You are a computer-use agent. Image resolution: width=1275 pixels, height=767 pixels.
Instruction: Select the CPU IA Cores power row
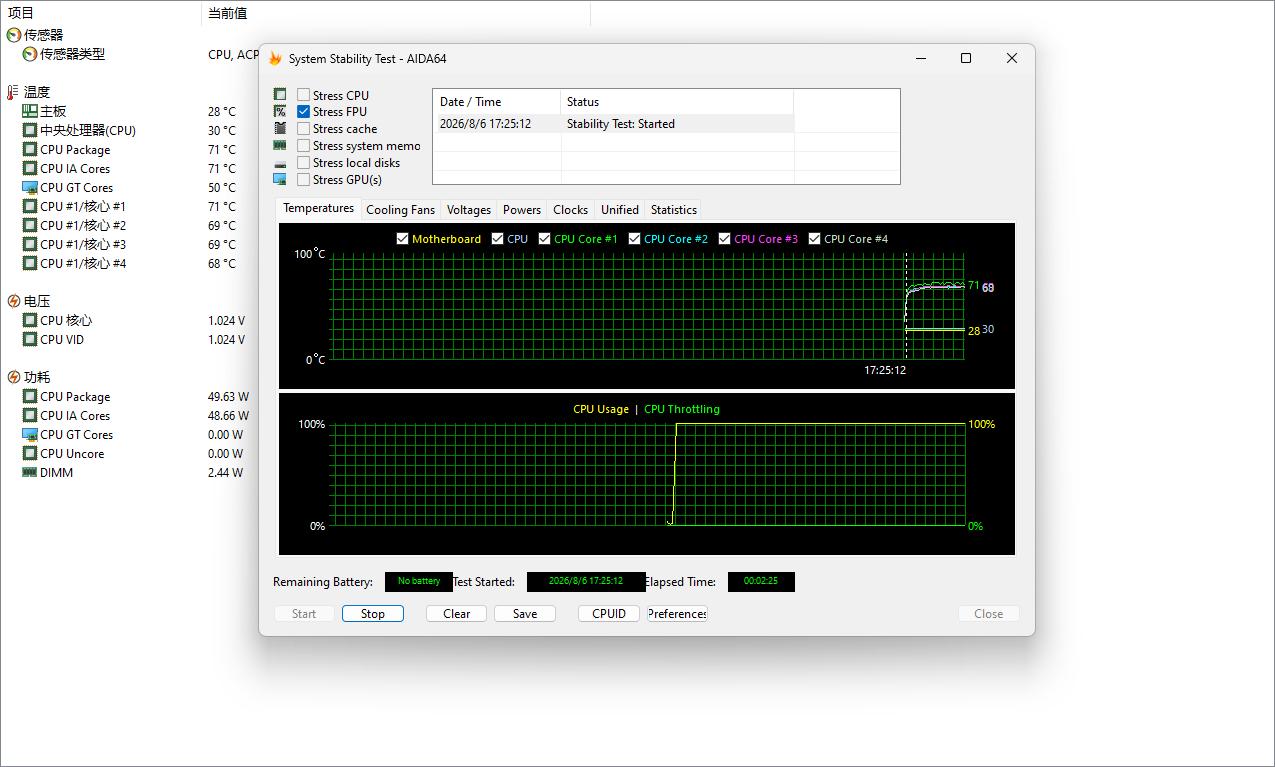click(130, 416)
